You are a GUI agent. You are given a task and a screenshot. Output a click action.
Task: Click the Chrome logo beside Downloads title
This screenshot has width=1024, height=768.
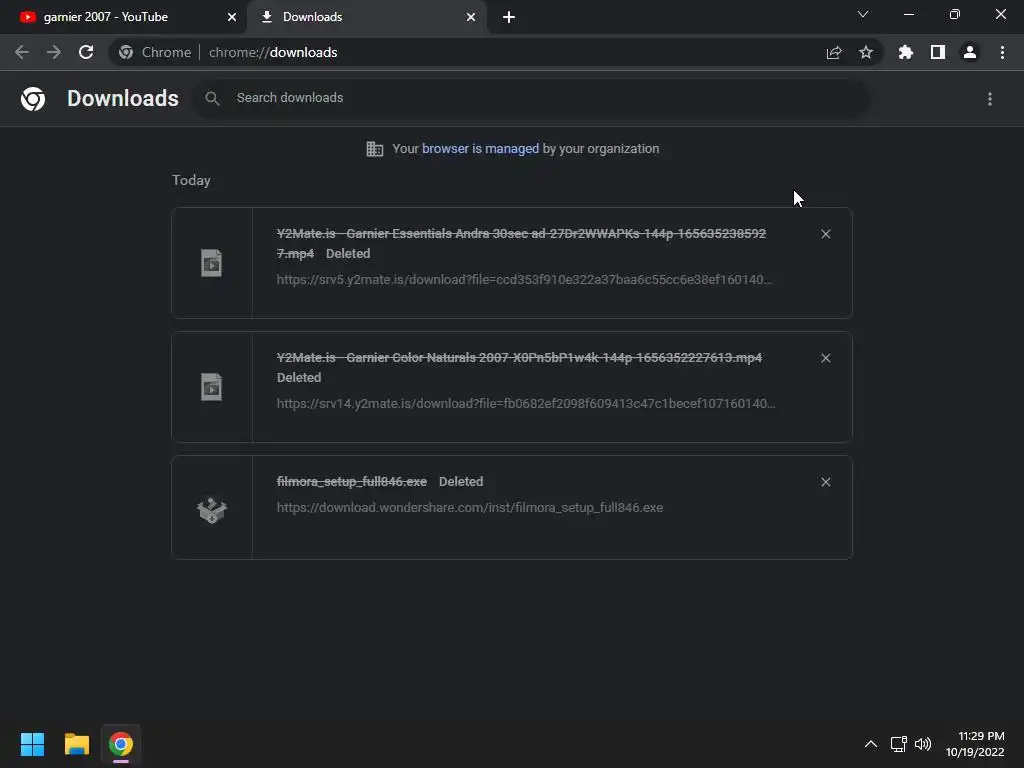pos(33,99)
